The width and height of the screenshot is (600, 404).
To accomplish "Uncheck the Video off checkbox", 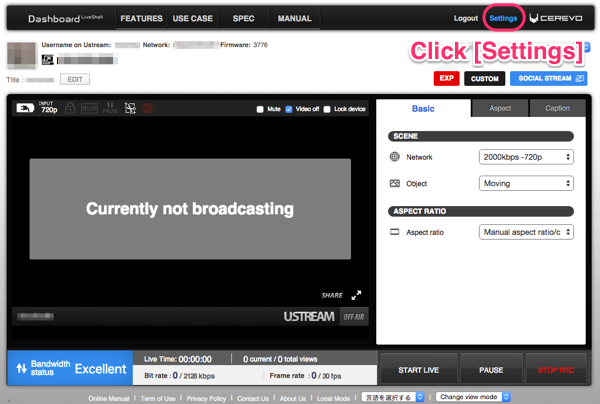I will [289, 109].
